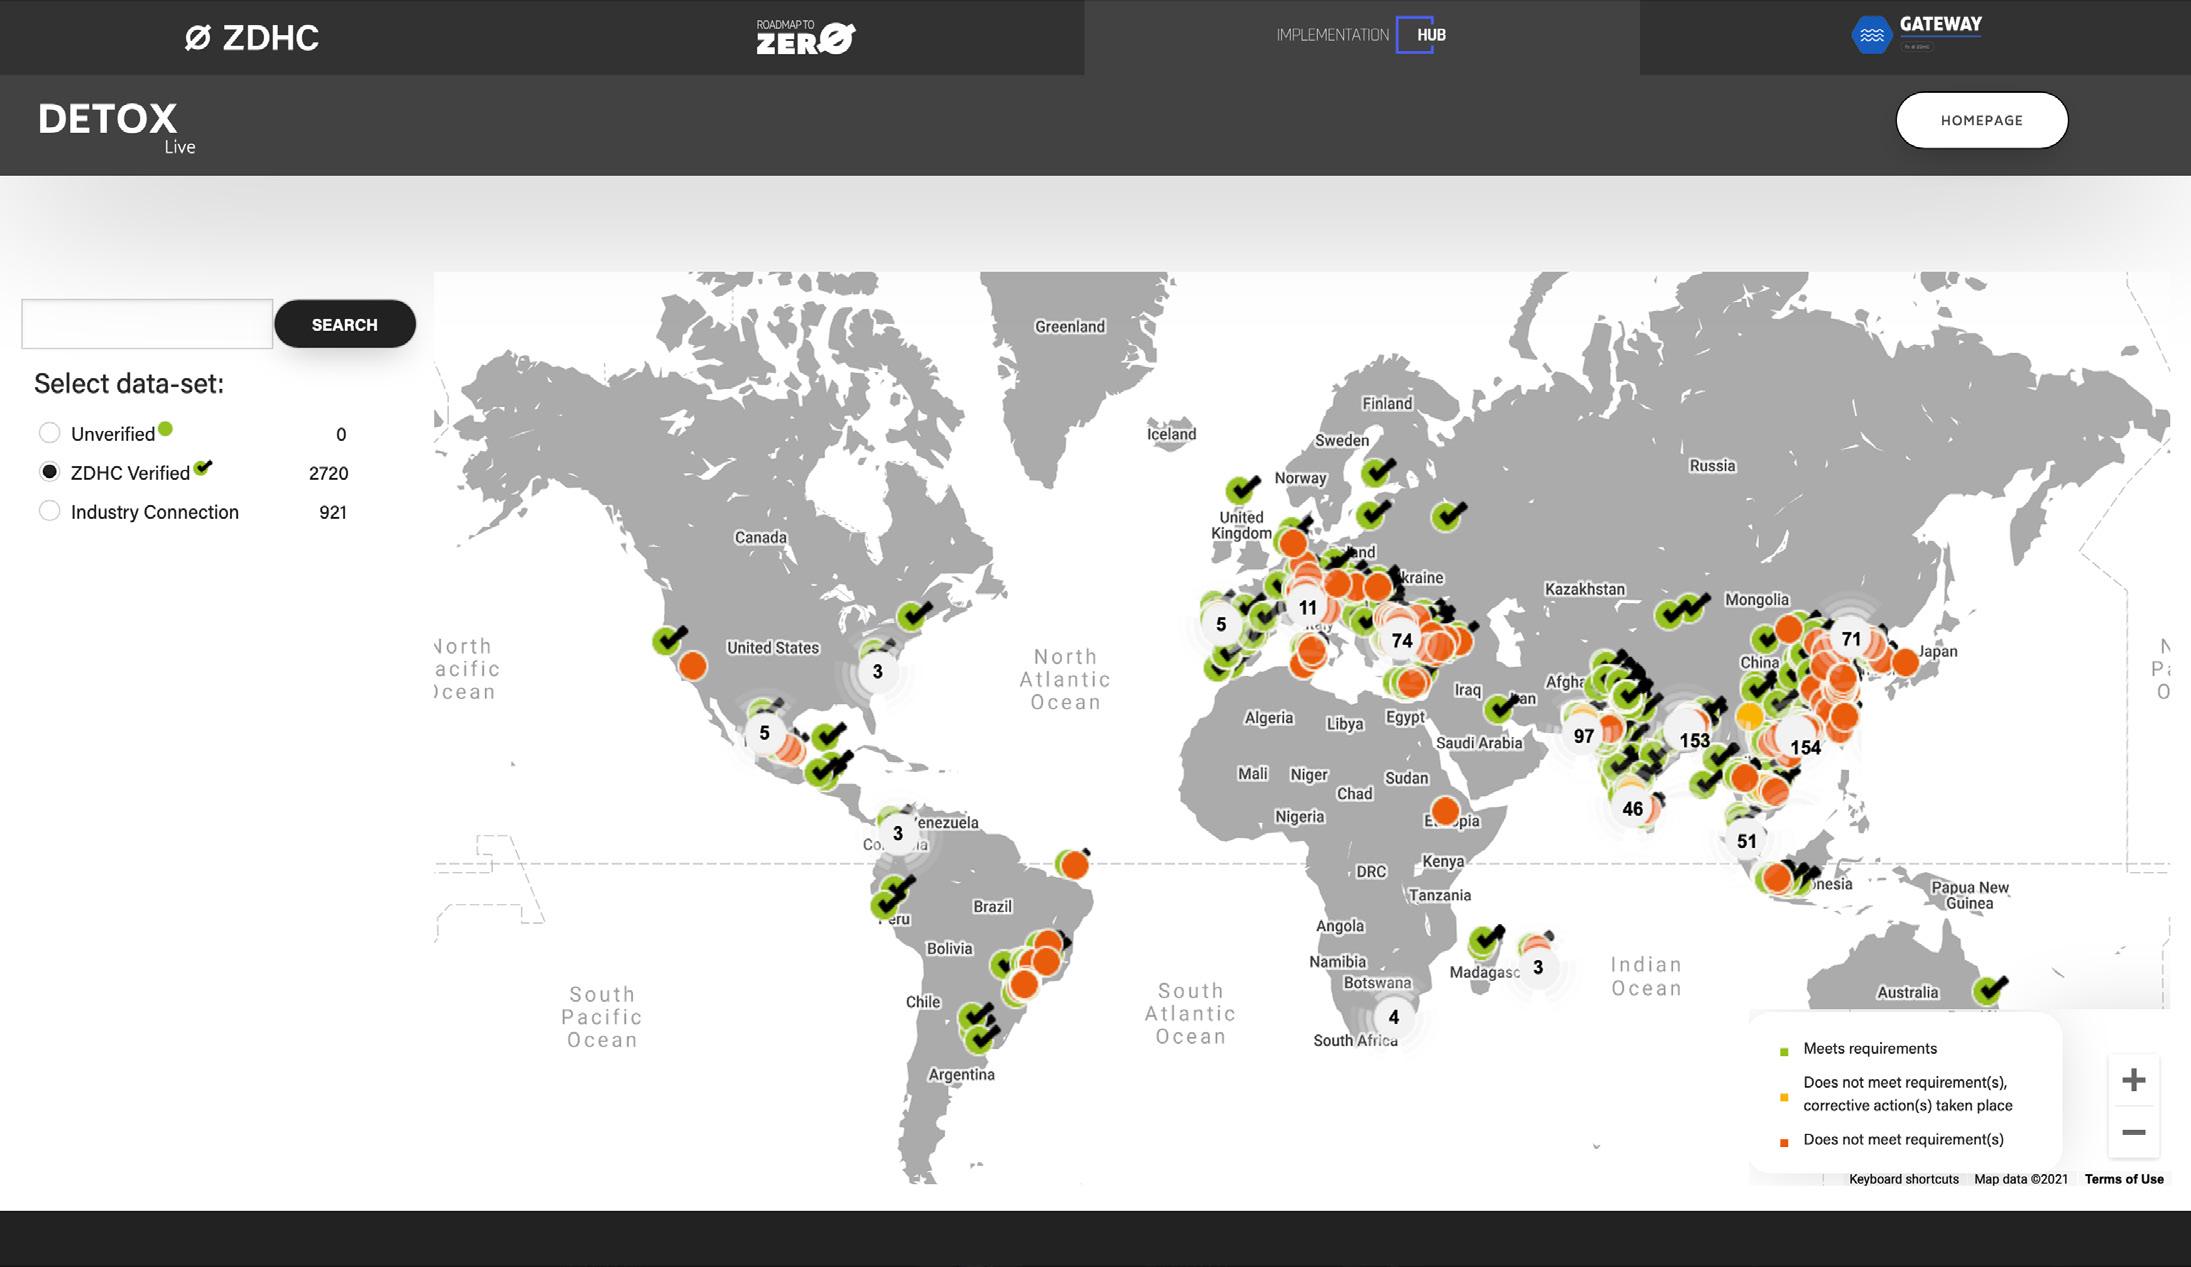Screen dimensions: 2191x1267
Task: Focus the search text input field
Action: click(147, 324)
